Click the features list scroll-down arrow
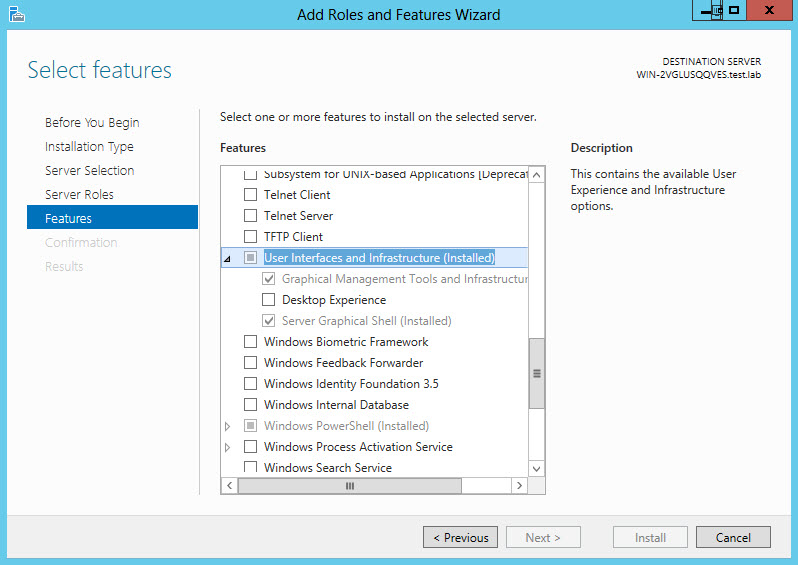Viewport: 798px width, 565px height. [537, 468]
